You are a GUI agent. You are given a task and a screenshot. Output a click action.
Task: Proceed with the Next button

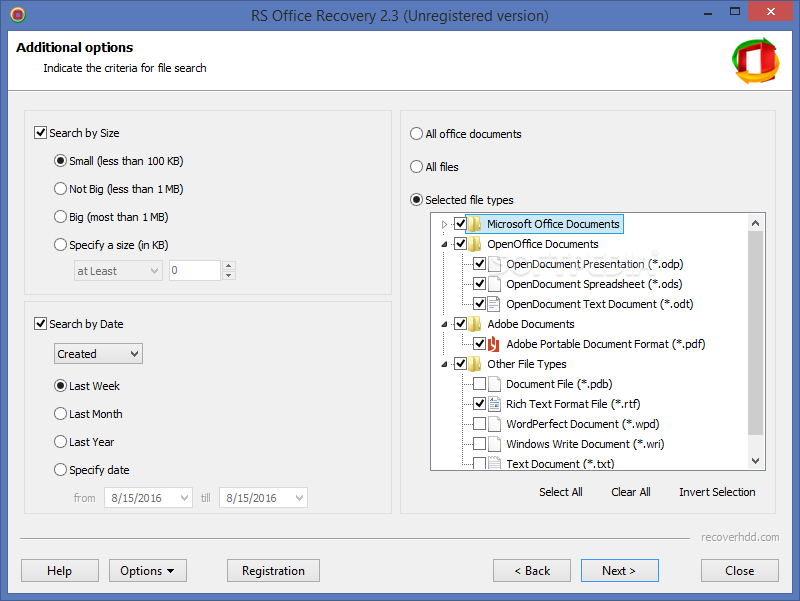pyautogui.click(x=619, y=570)
